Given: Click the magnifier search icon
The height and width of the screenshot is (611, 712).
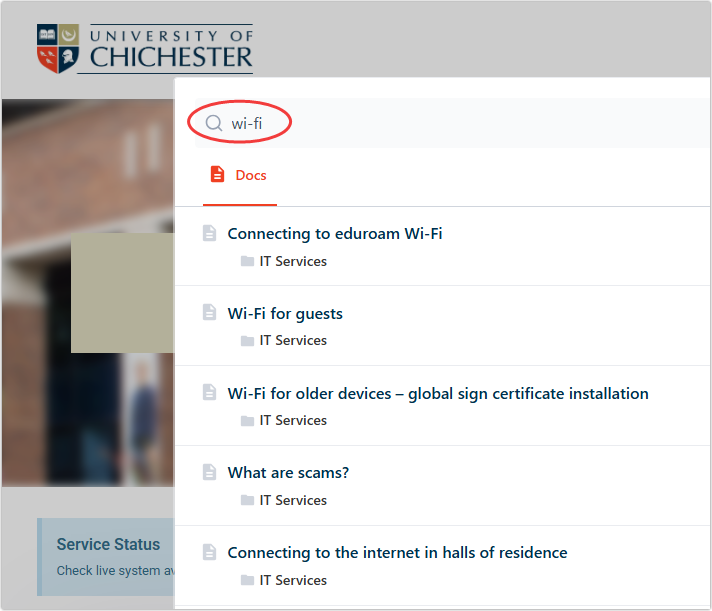Looking at the screenshot, I should tap(213, 123).
